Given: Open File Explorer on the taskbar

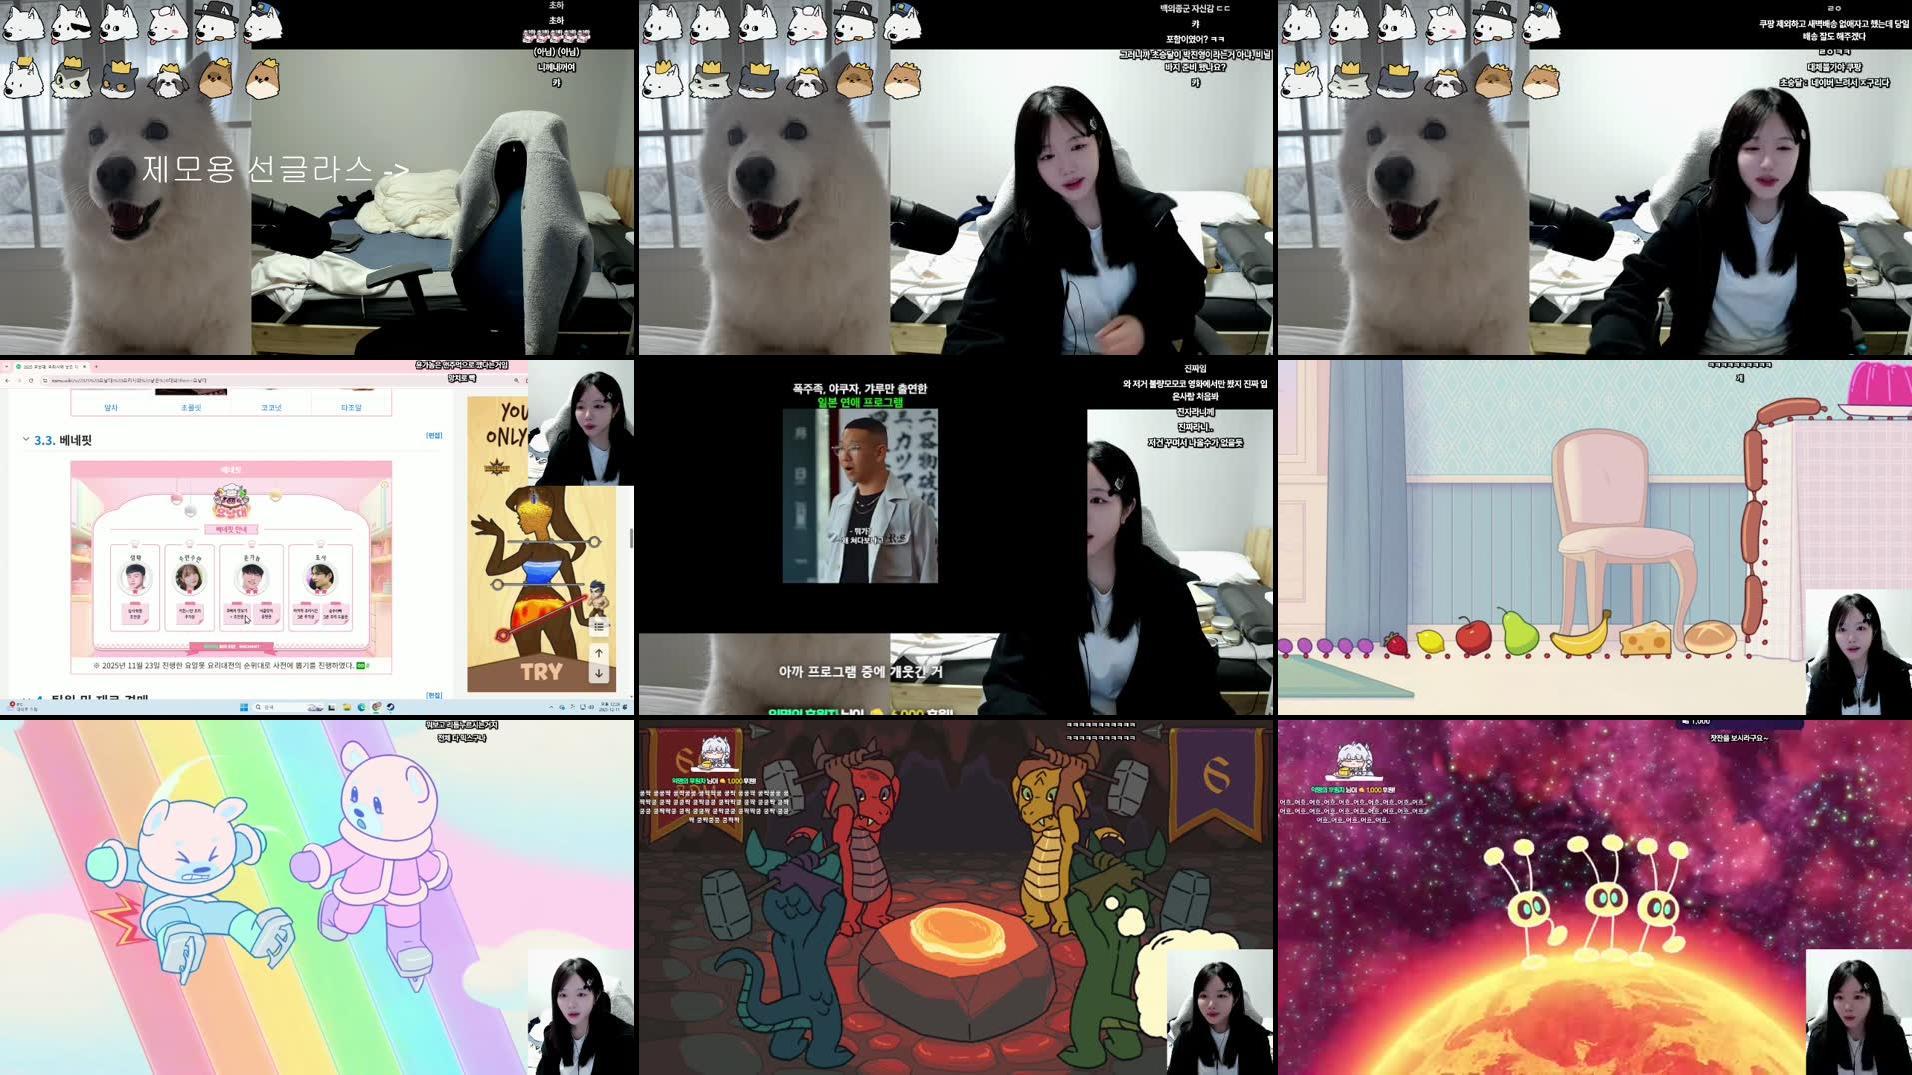Looking at the screenshot, I should point(348,705).
